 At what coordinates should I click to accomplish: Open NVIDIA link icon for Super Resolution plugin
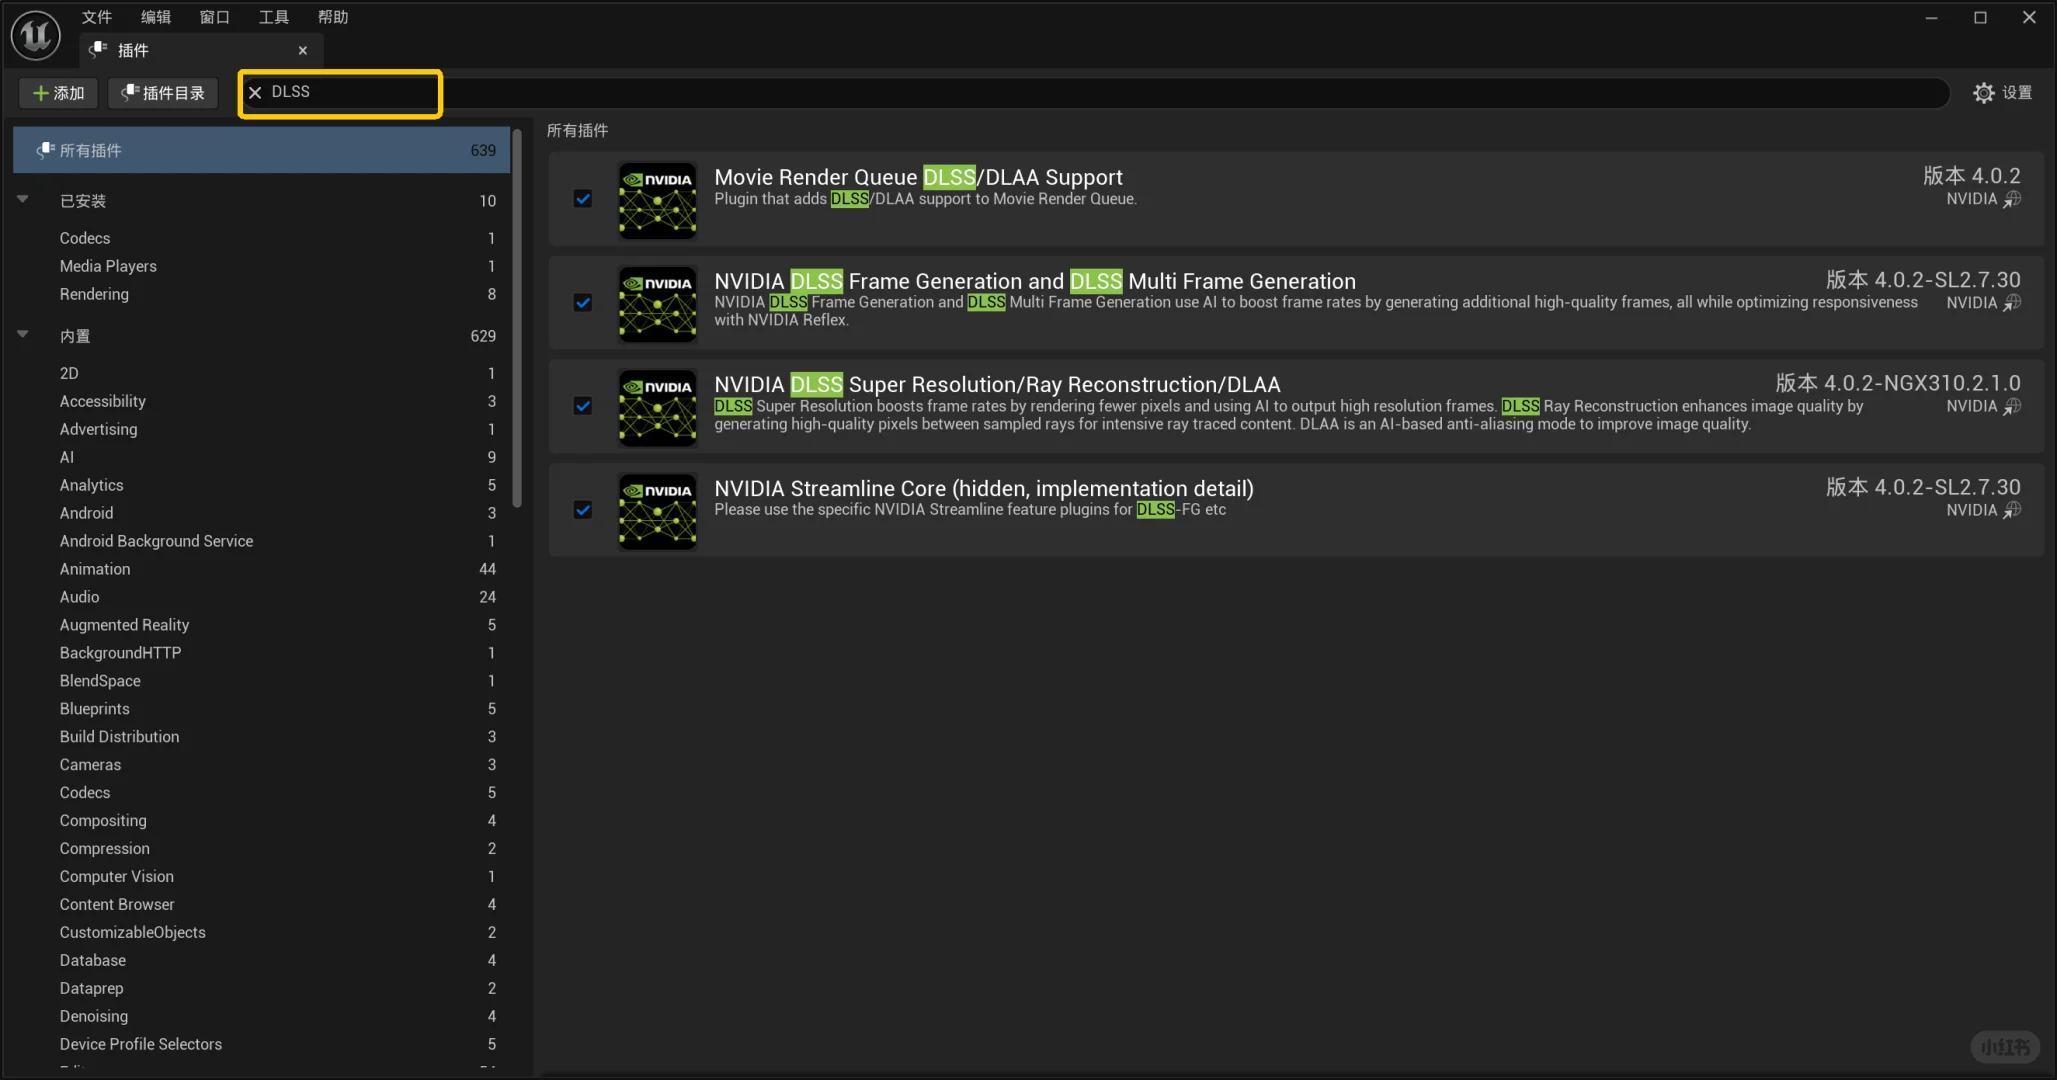tap(2012, 407)
